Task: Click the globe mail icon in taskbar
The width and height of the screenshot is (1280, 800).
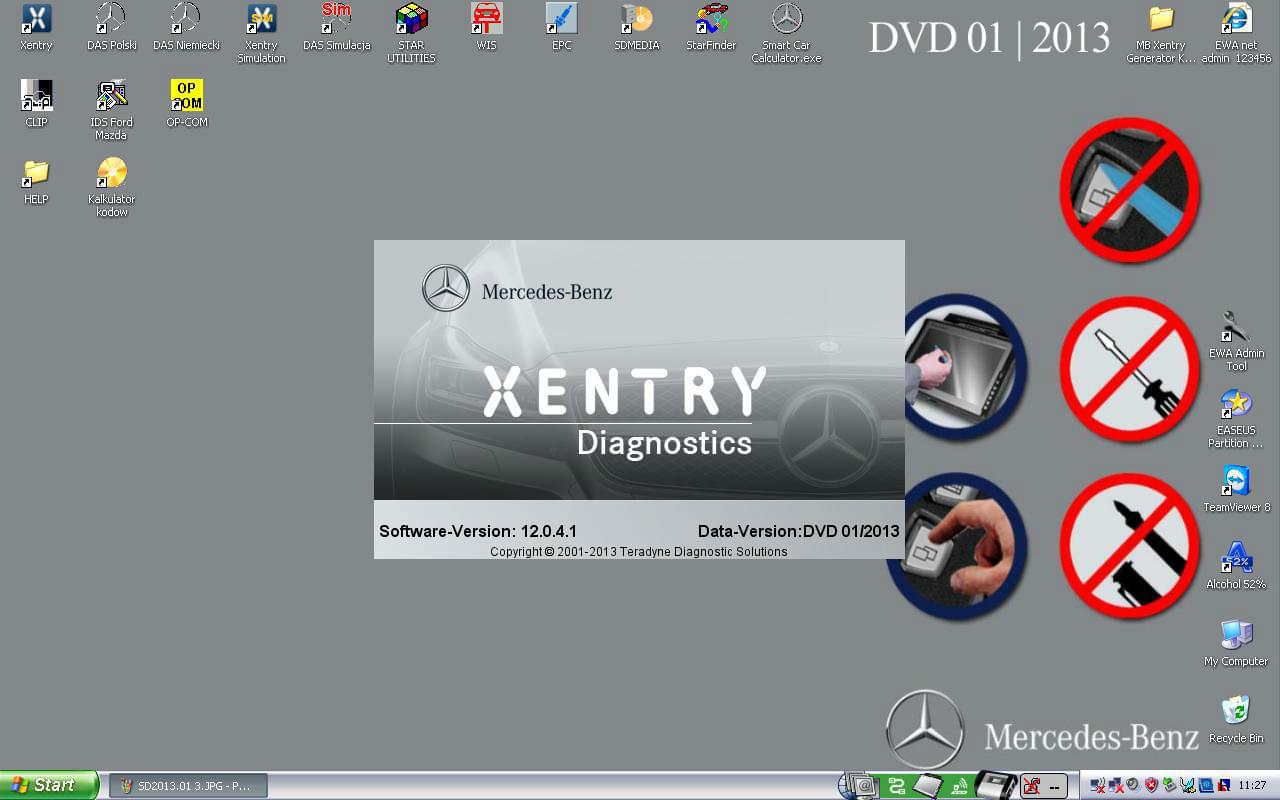Action: coord(858,786)
